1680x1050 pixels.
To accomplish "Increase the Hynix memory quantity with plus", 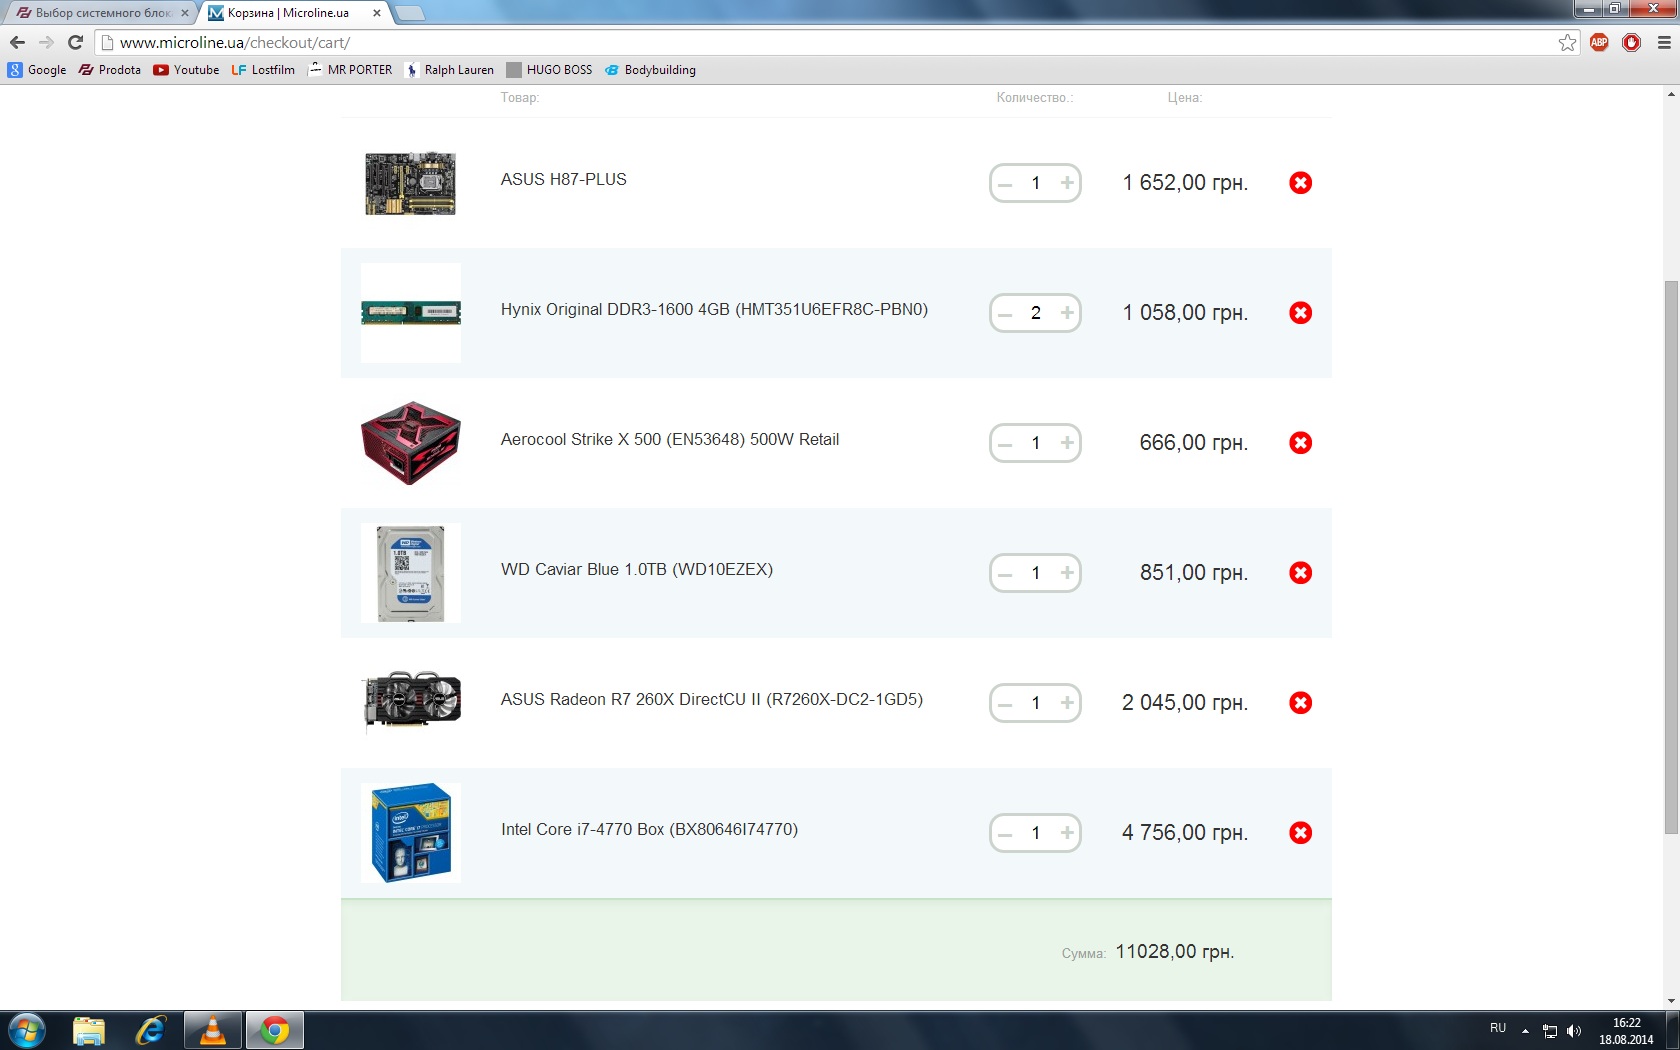I will coord(1067,313).
